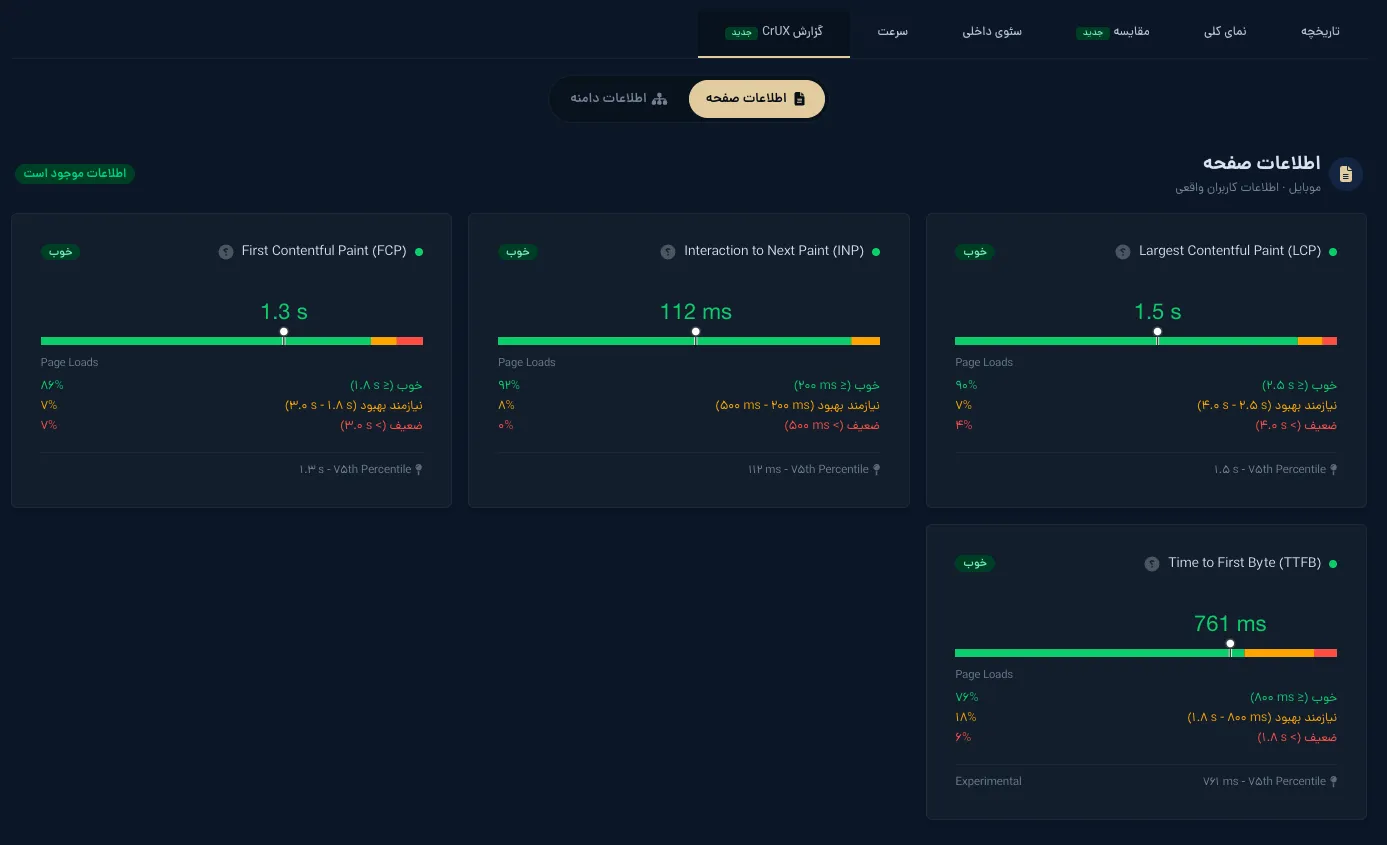Open the سرعت tab
This screenshot has height=845, width=1387.
(x=893, y=32)
